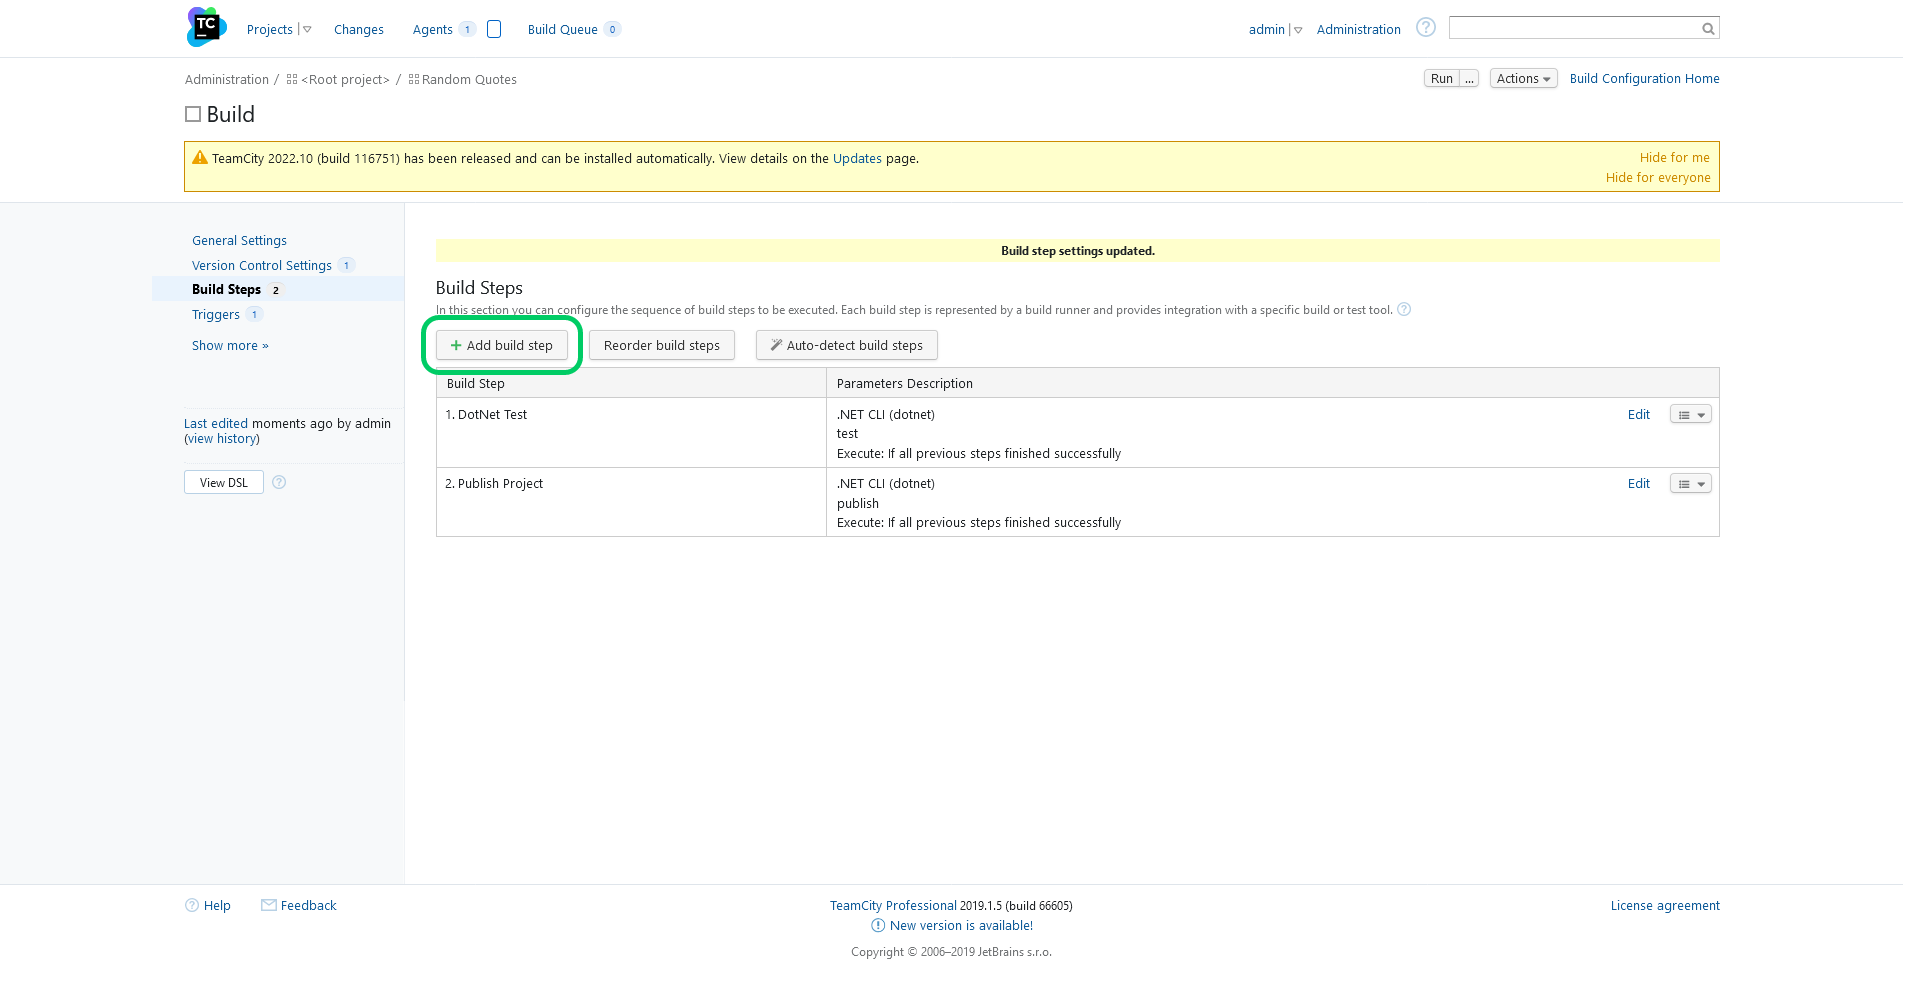Click View DSL button
The image size is (1920, 995).
click(x=224, y=483)
